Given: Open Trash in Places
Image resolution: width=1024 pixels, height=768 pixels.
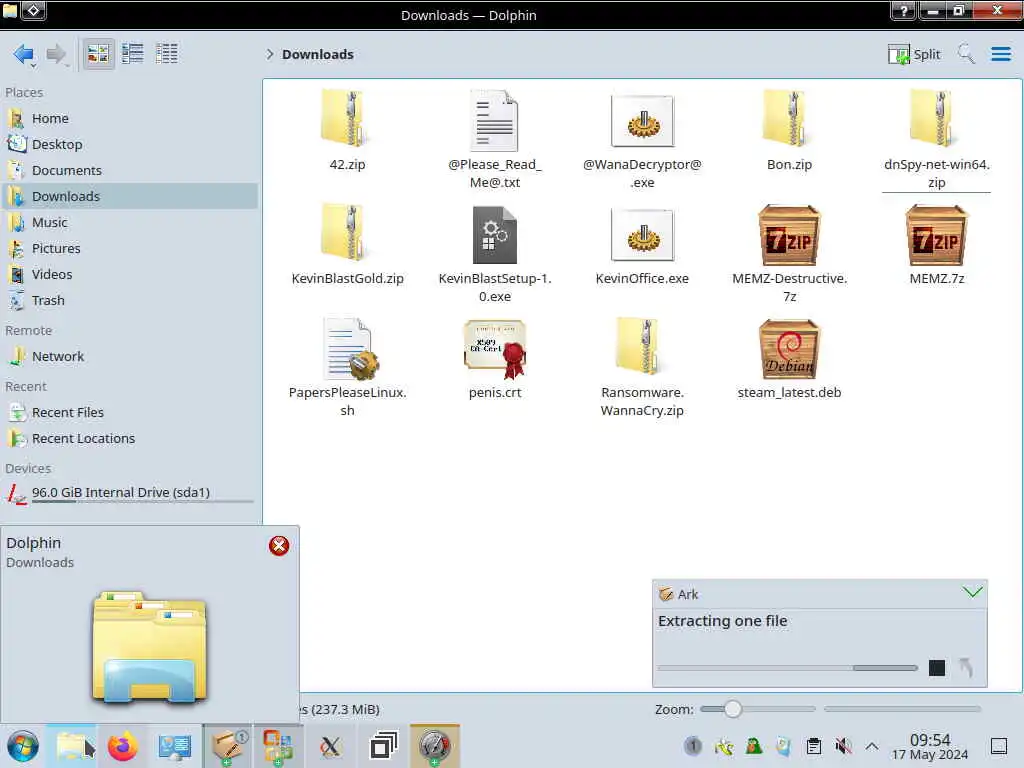Looking at the screenshot, I should (129, 300).
